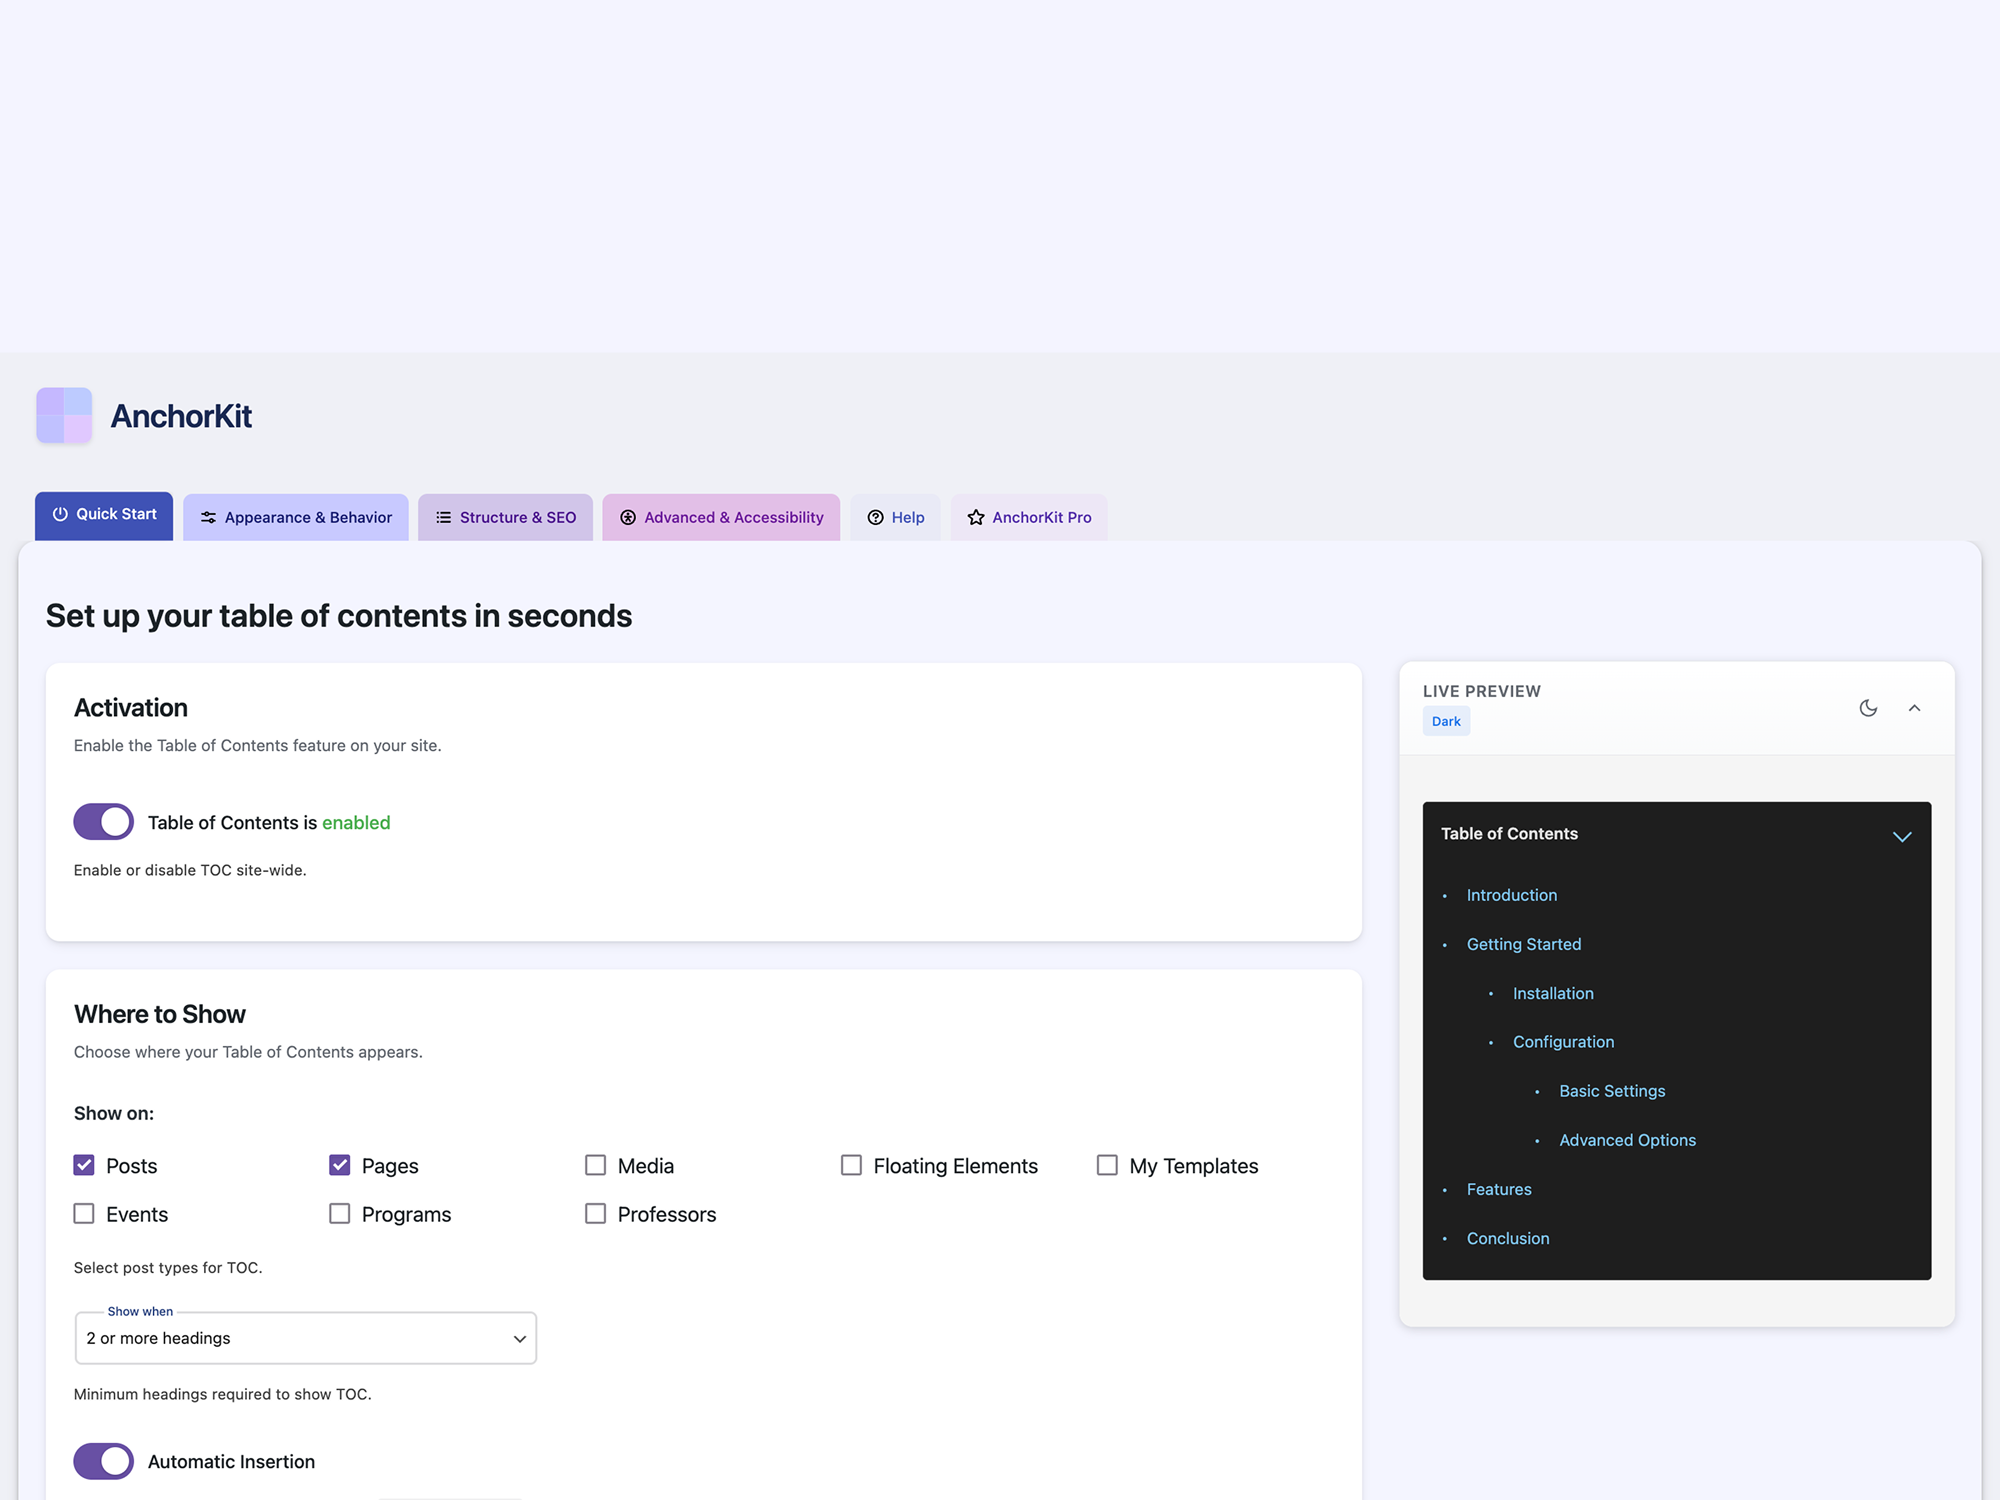Click 'Set up your table of contents in seconds'
Viewport: 2000px width, 1500px height.
click(x=339, y=616)
